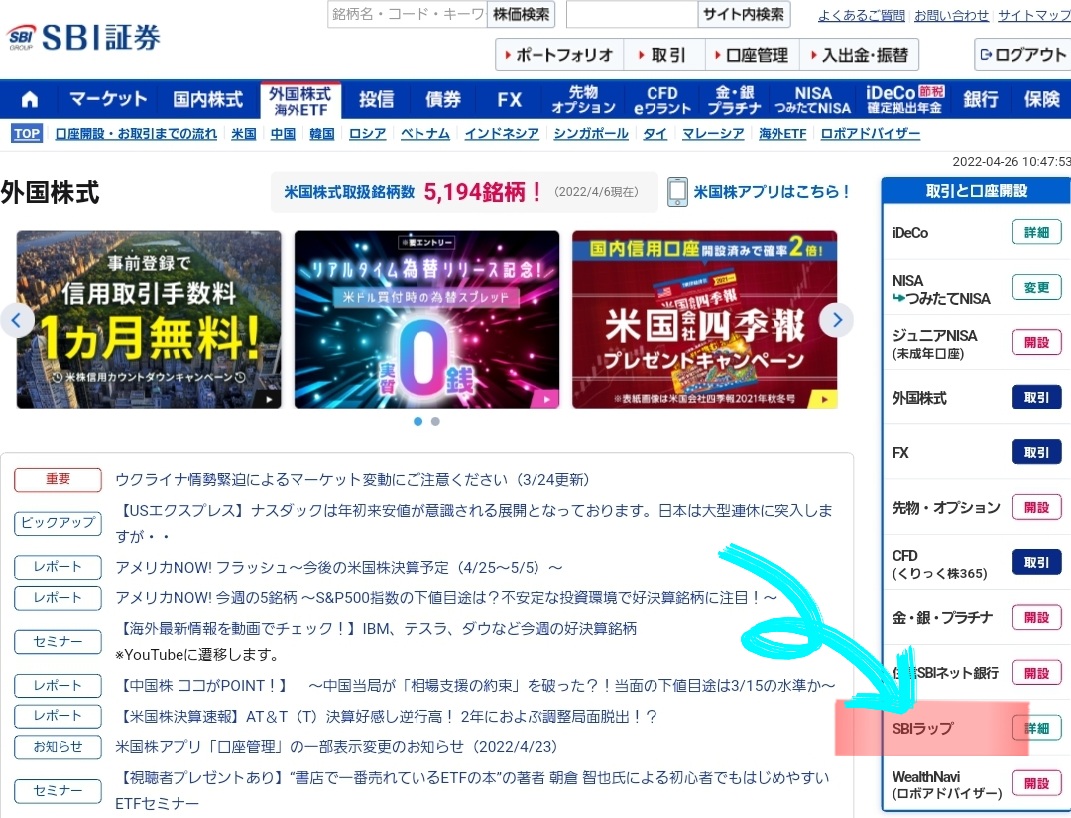Switch to the CFD eワラント tab
The width and height of the screenshot is (1071, 818).
[662, 100]
